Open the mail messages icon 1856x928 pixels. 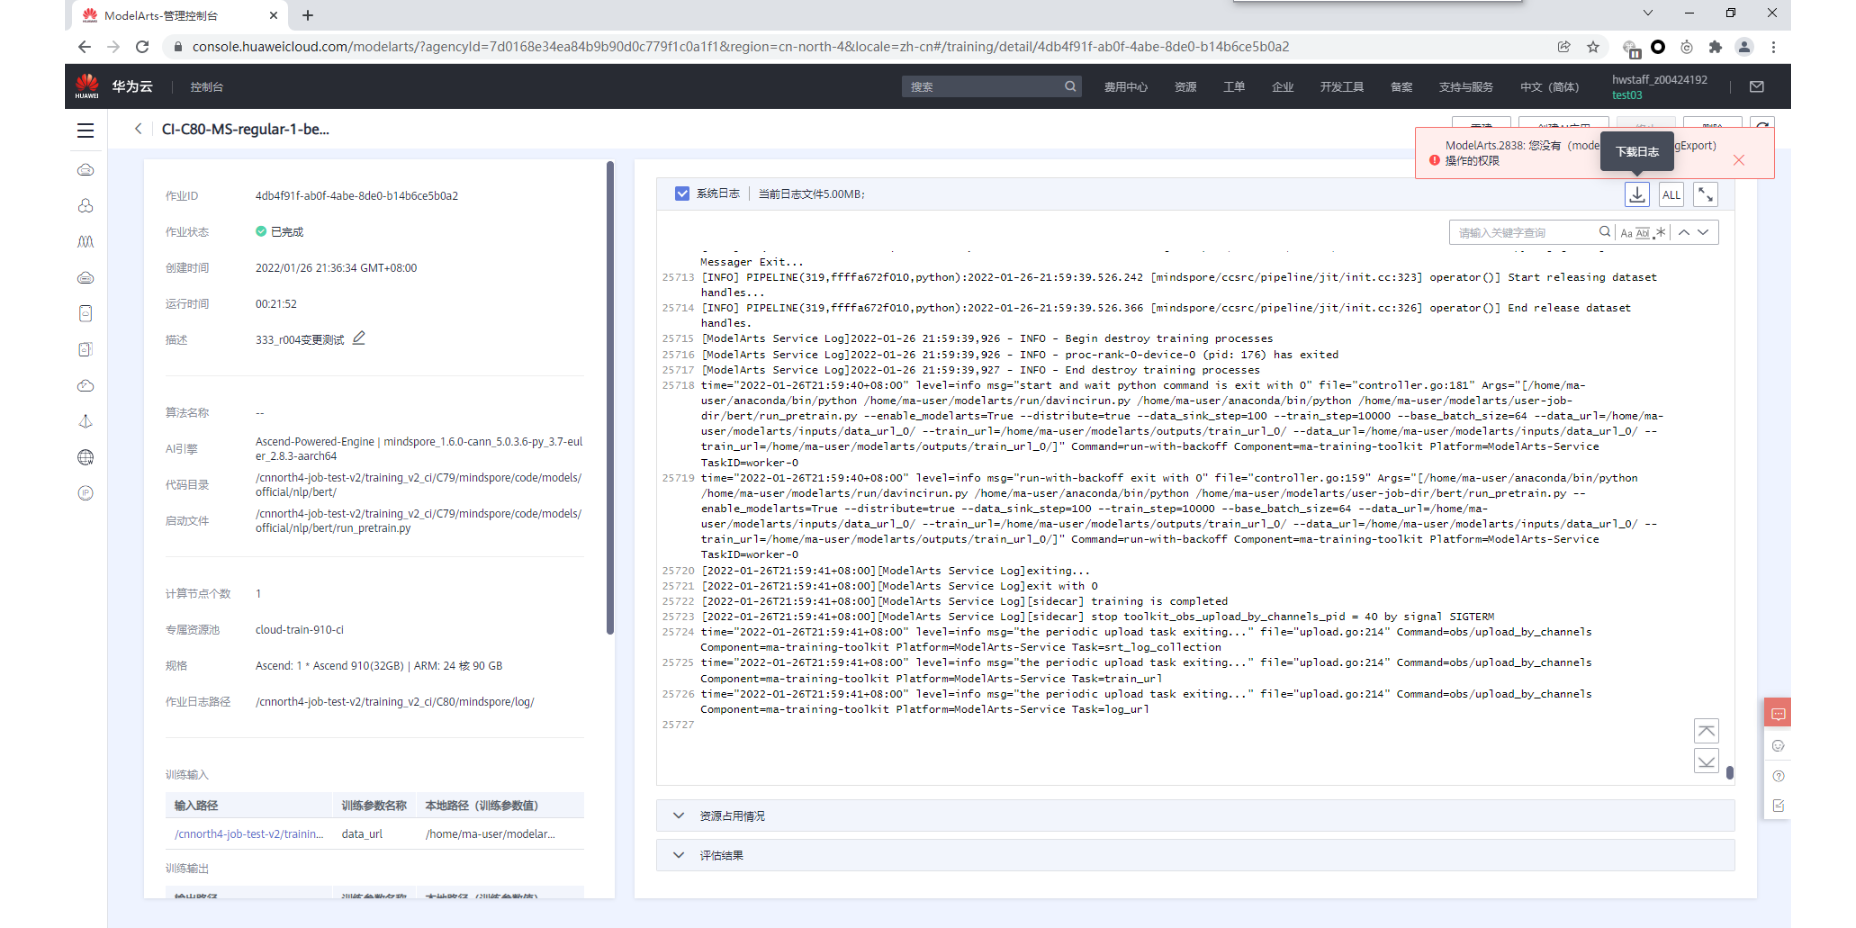coord(1756,87)
